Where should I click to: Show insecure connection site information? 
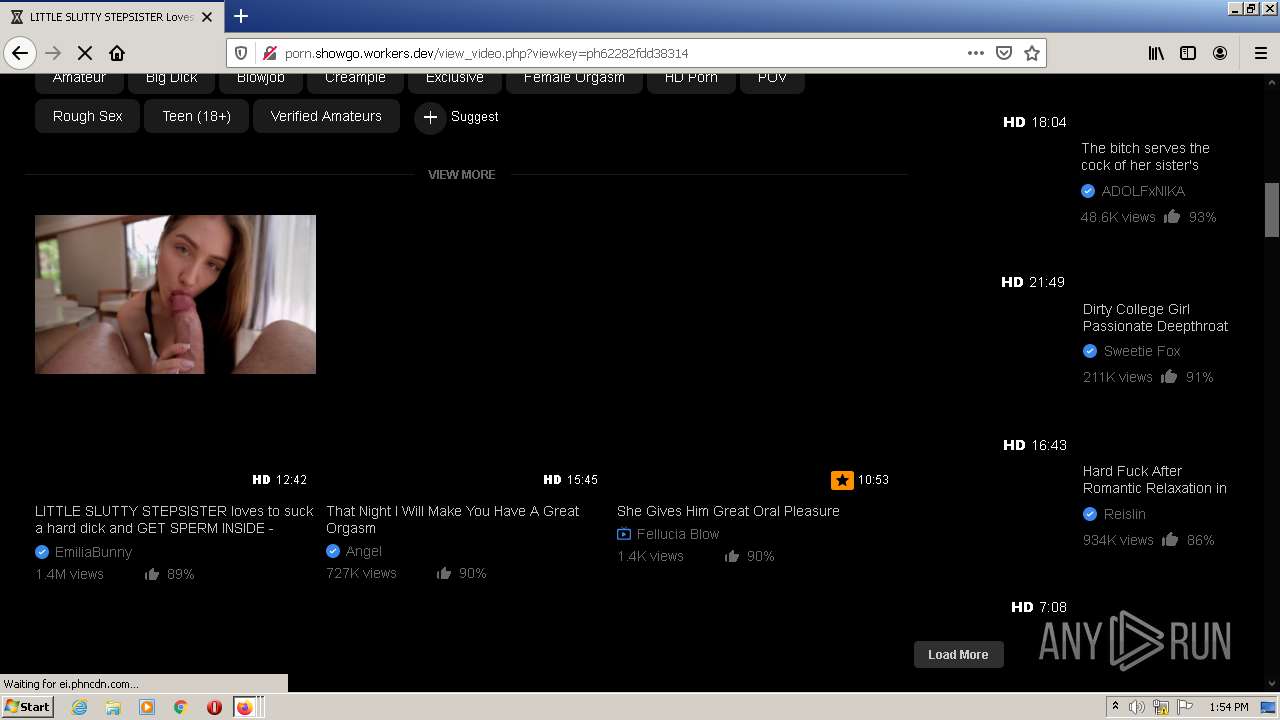click(269, 53)
